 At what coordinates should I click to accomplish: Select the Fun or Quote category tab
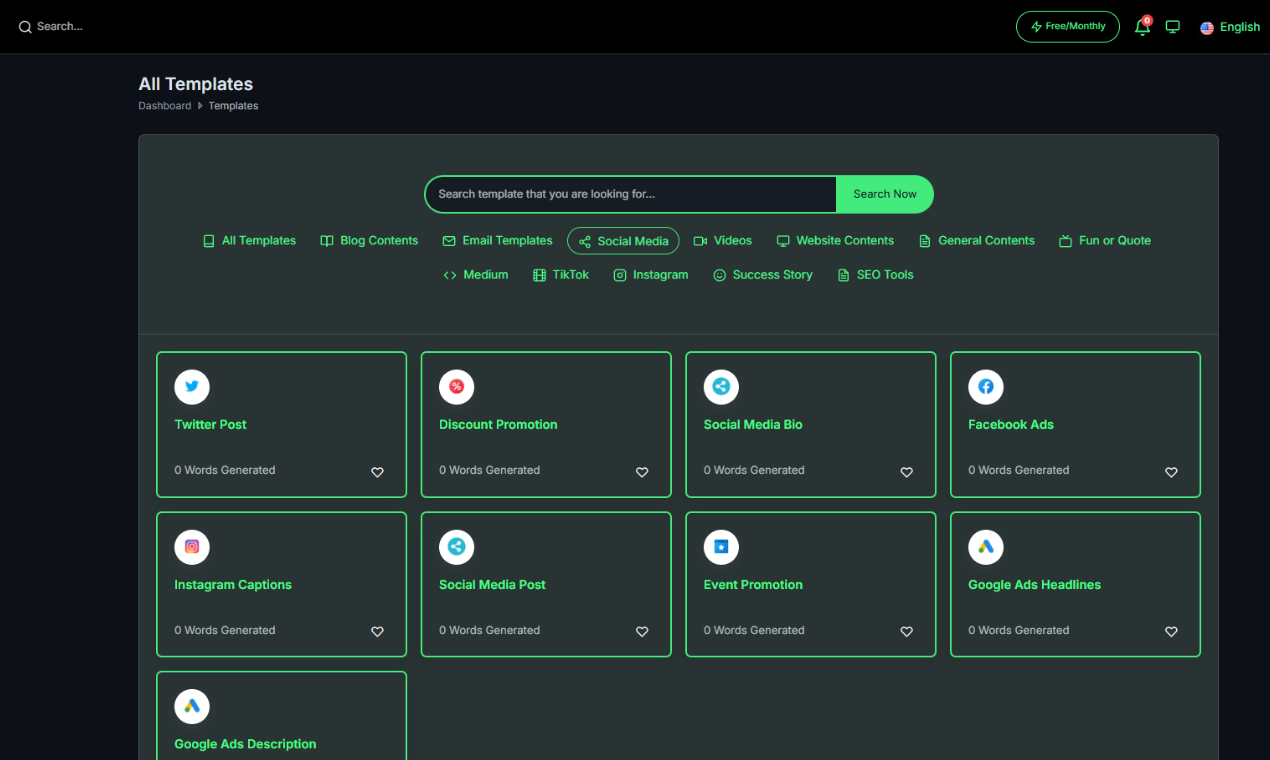click(x=1104, y=241)
